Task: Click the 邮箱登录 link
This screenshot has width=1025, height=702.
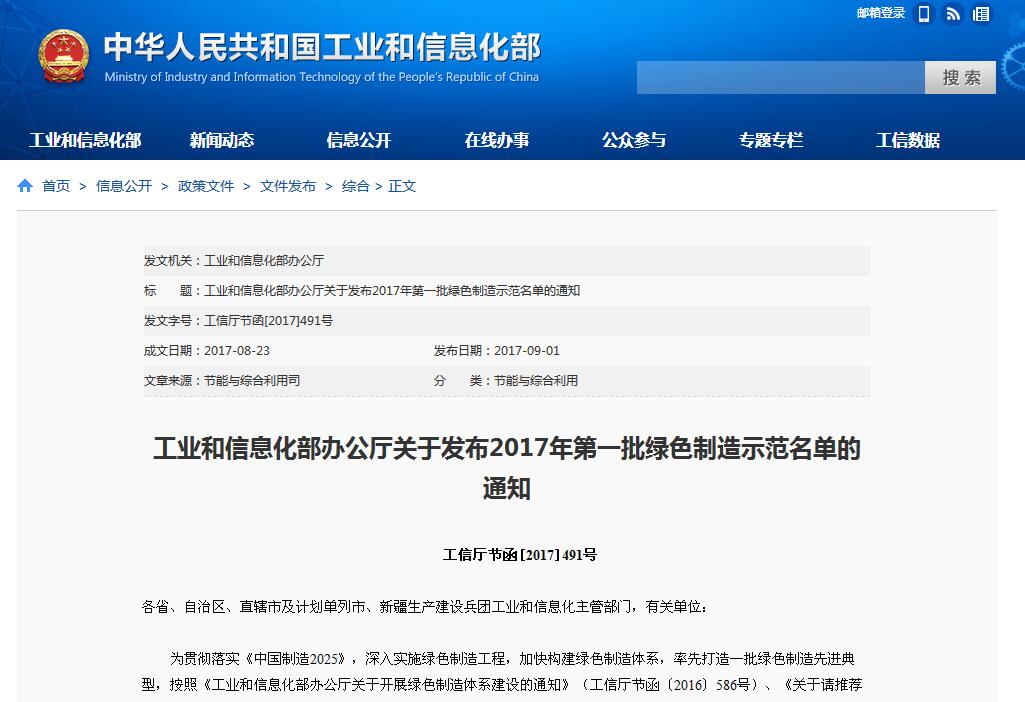Action: 881,13
